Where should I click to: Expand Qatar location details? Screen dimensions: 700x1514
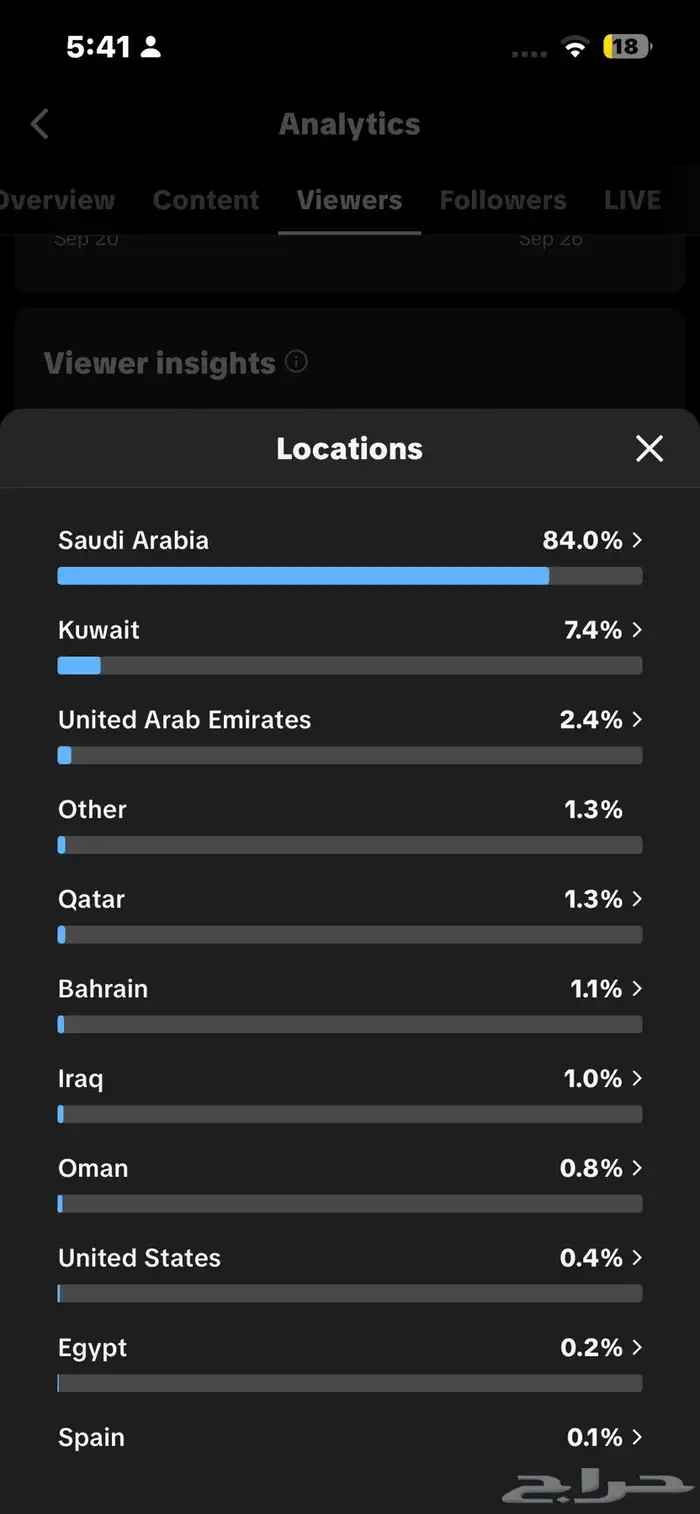click(x=637, y=899)
